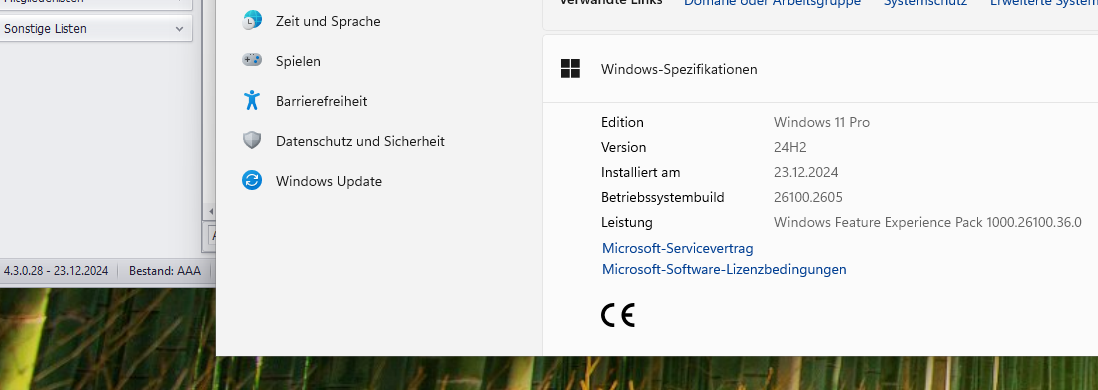1098x390 pixels.
Task: Click the Windows logo beside Windows-Spezifikationen
Action: point(571,69)
